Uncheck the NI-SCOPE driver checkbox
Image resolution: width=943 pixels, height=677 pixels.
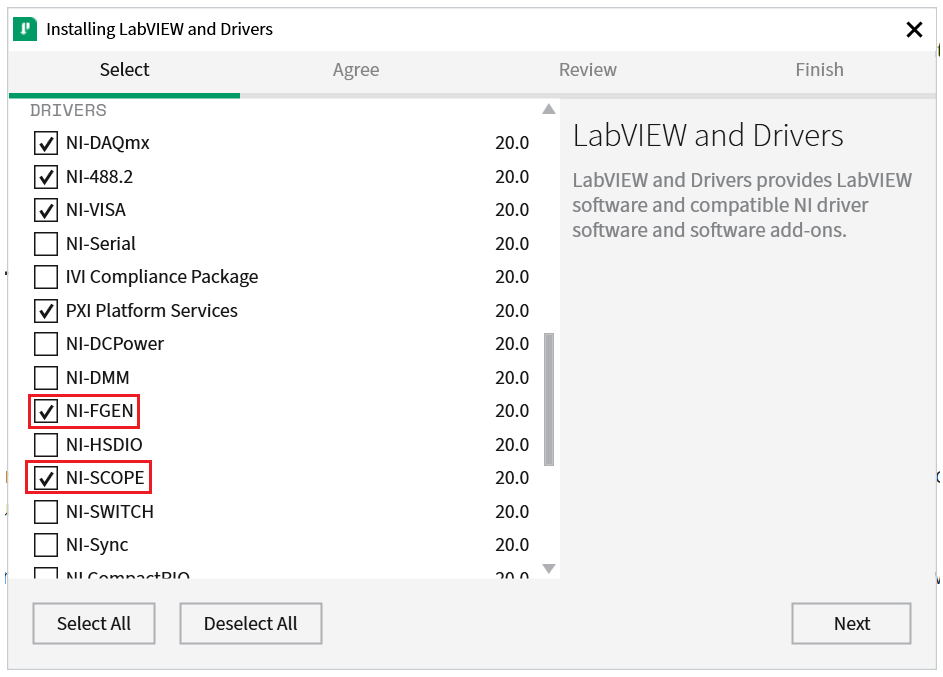(46, 478)
